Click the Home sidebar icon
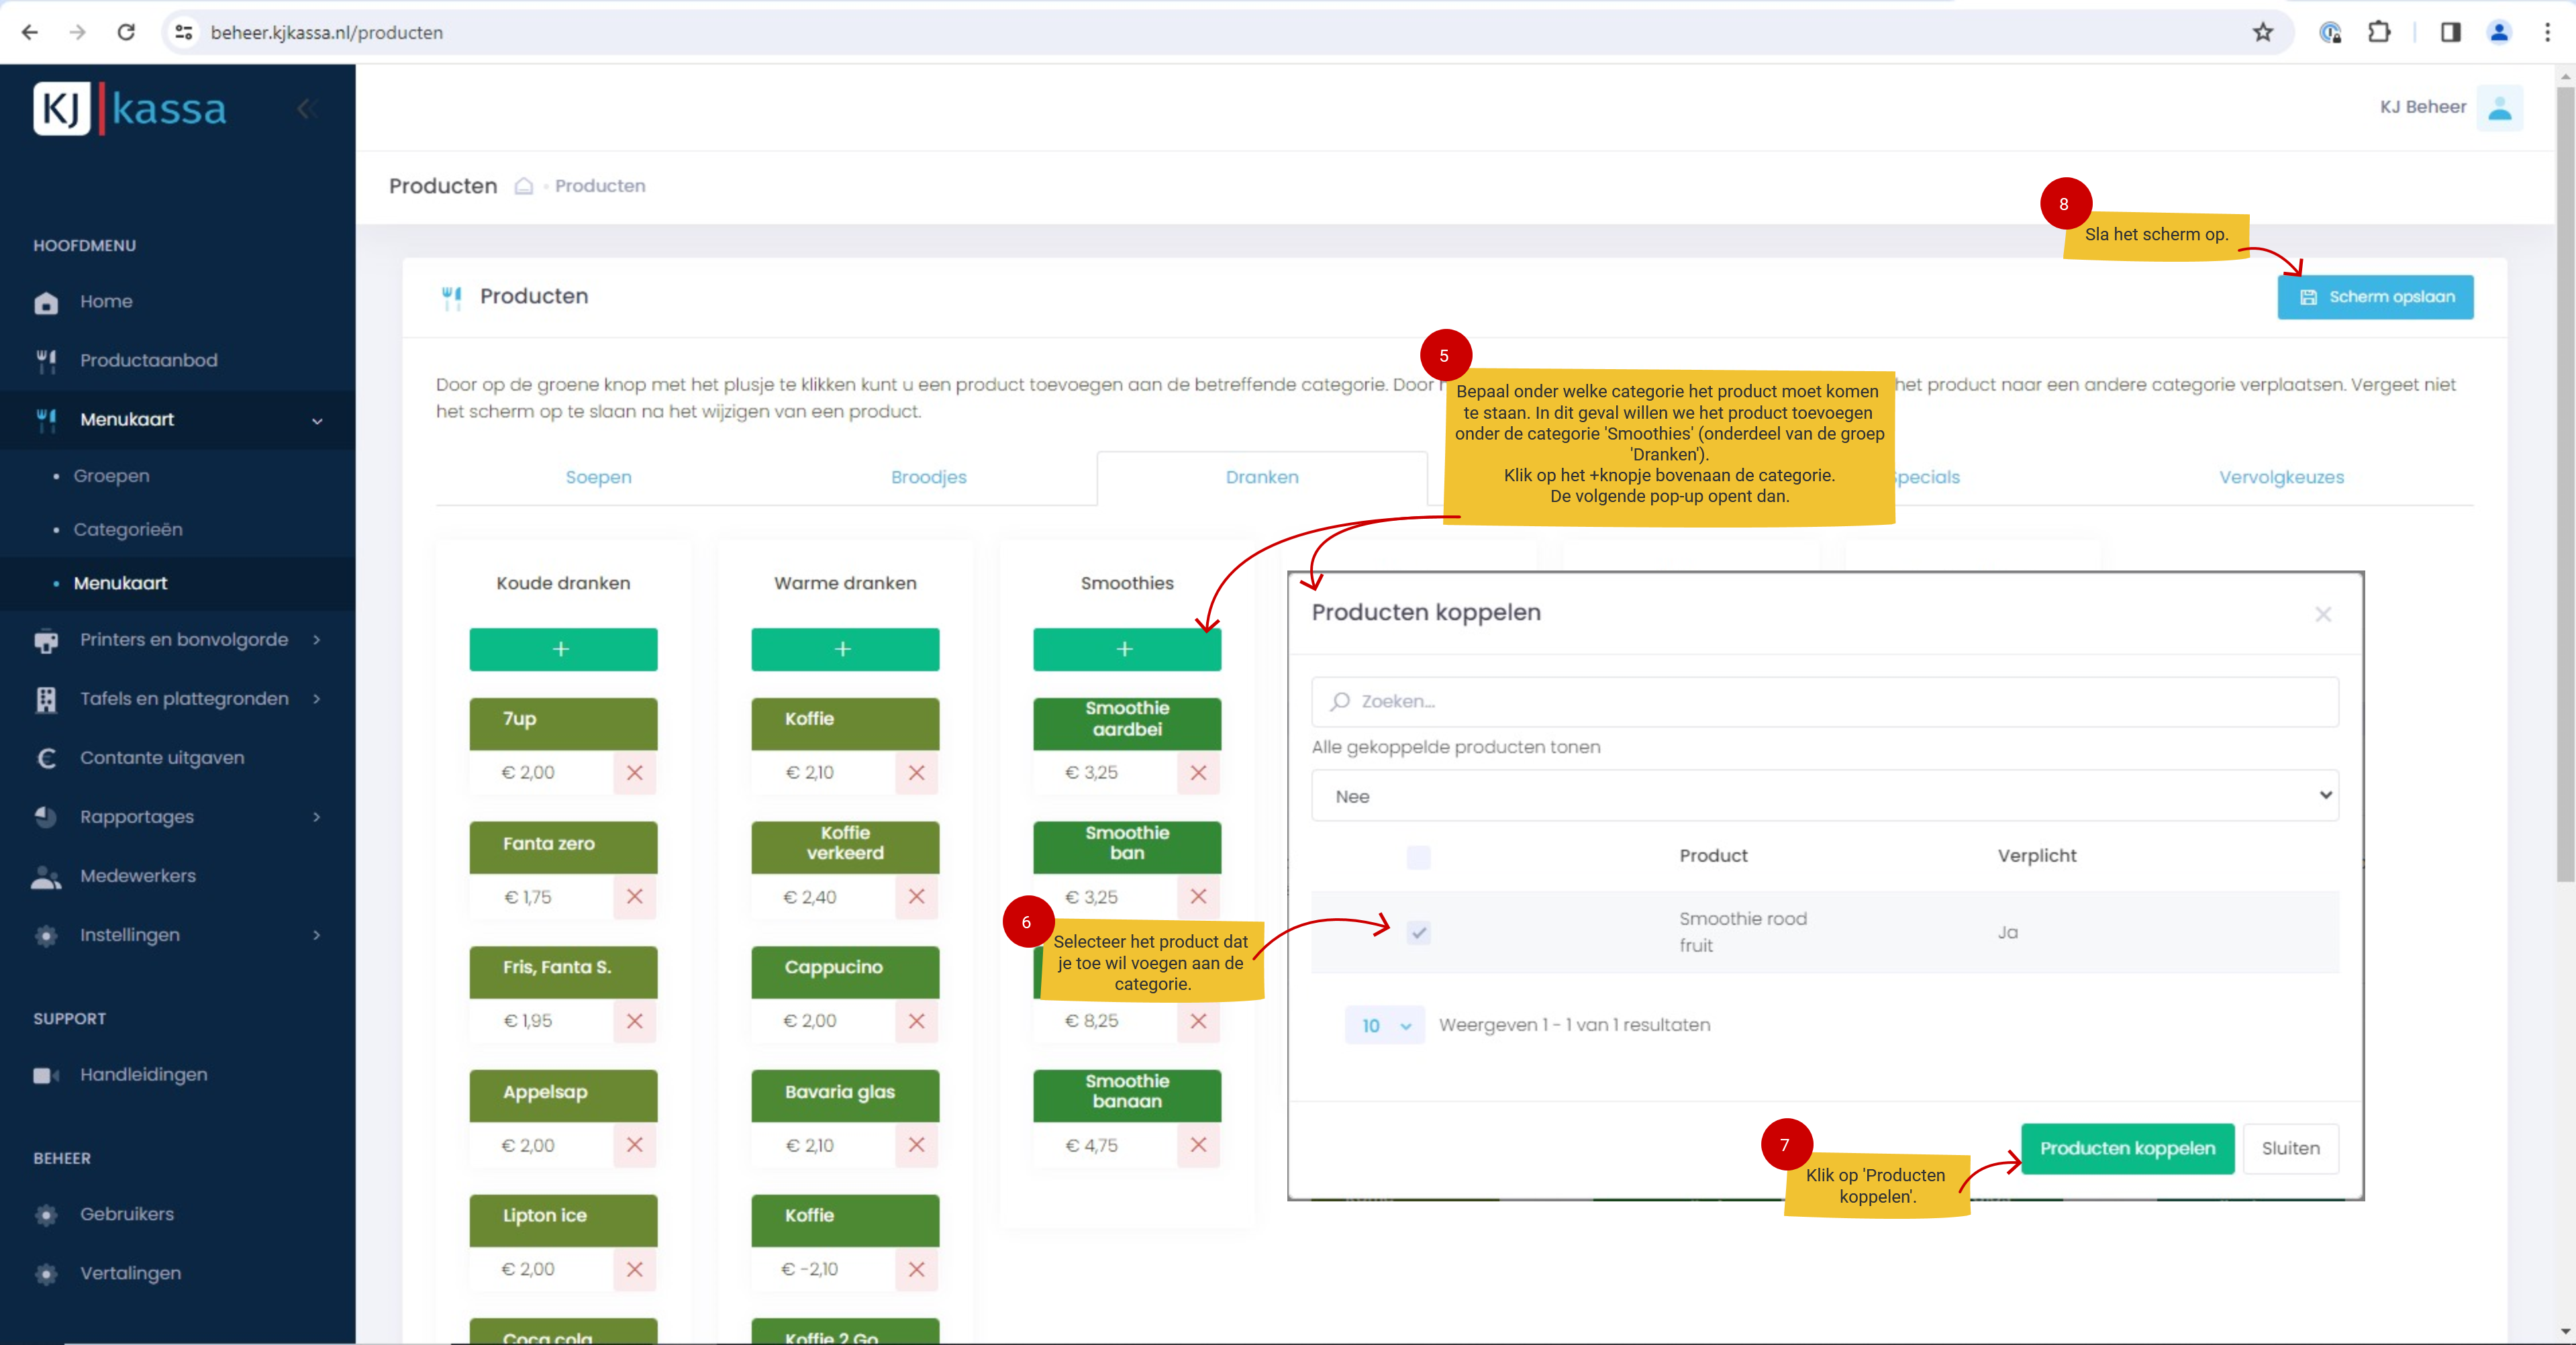The height and width of the screenshot is (1345, 2576). [x=46, y=302]
